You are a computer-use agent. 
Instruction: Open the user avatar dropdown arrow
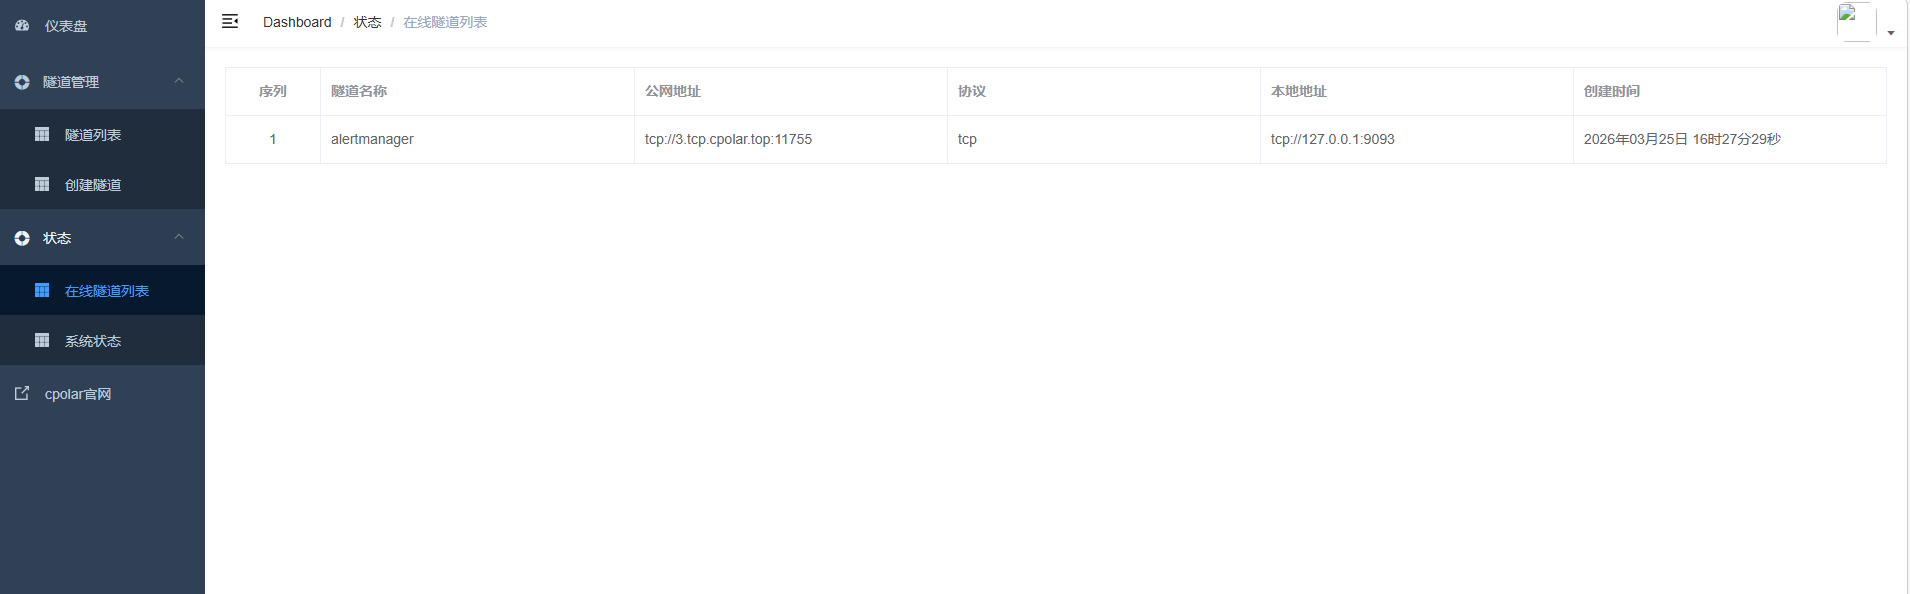pos(1891,33)
